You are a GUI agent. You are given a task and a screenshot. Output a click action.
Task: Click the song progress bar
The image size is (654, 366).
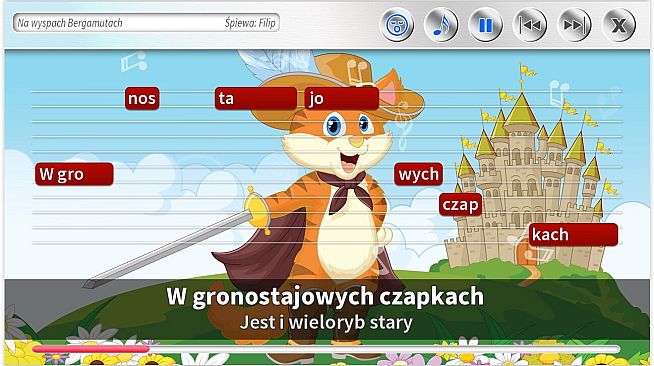326,349
